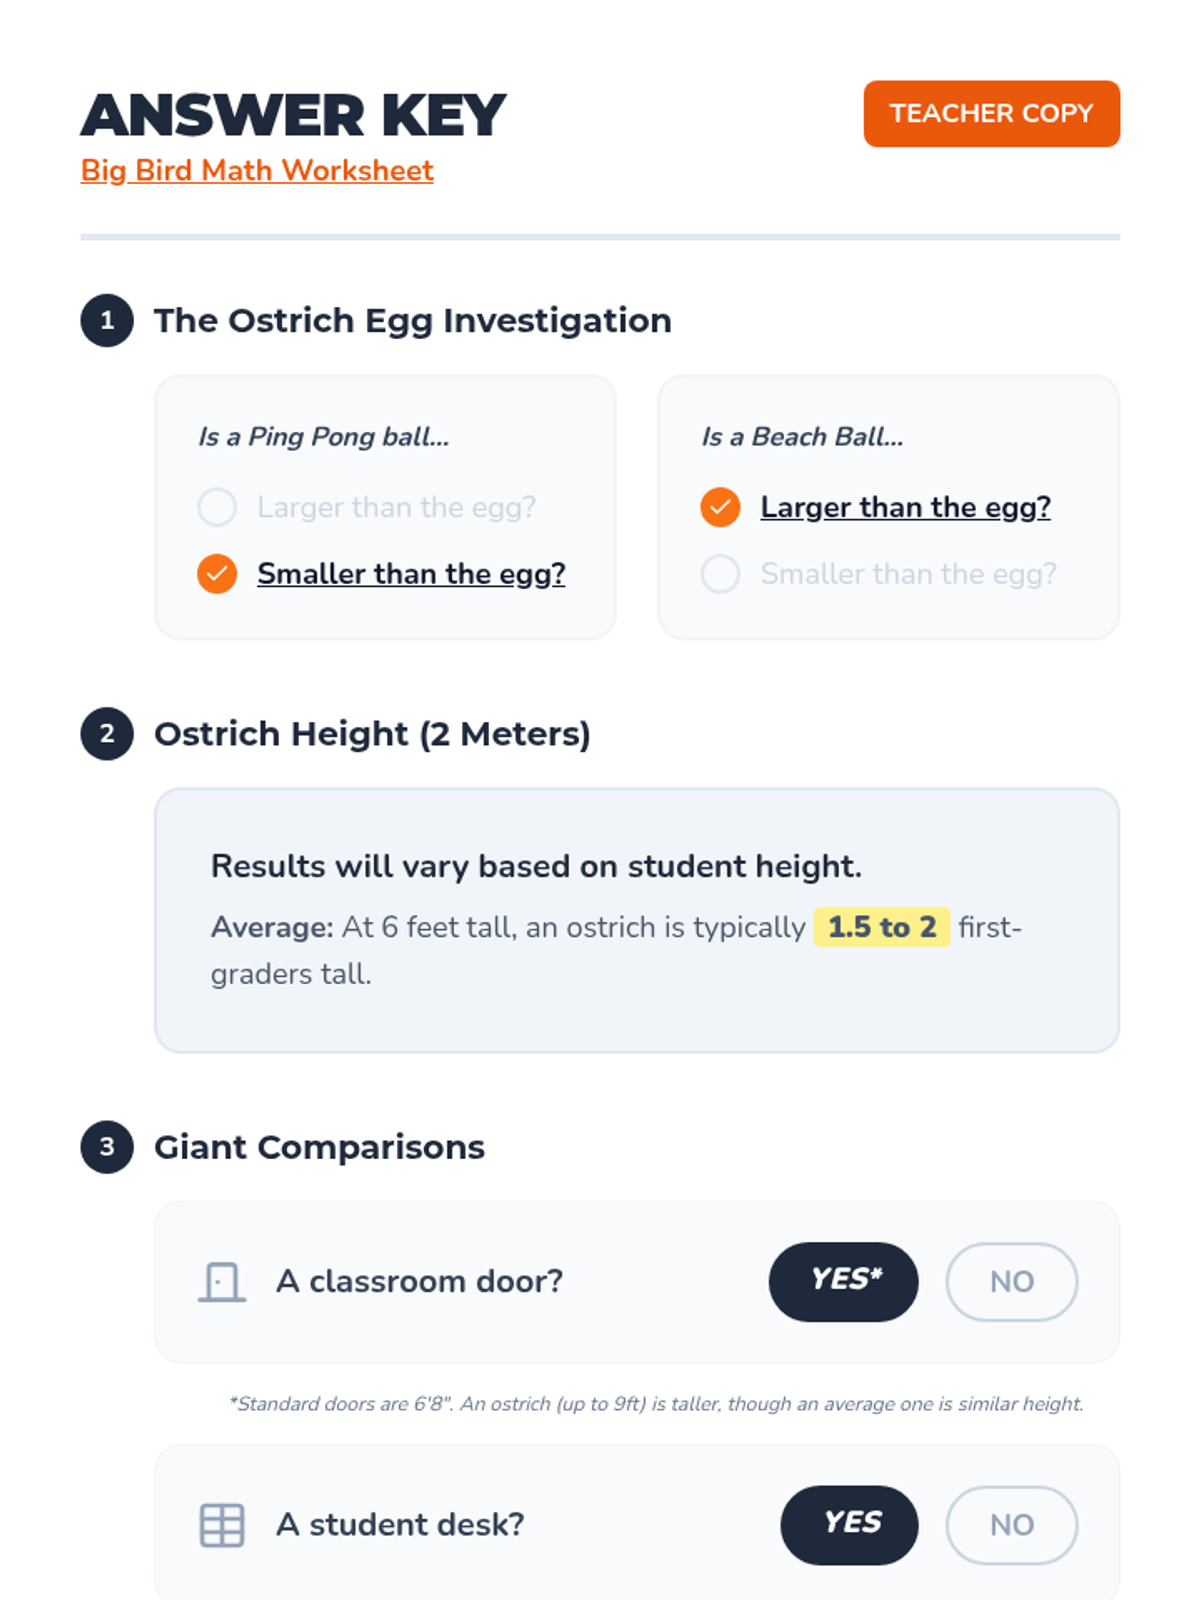1200x1600 pixels.
Task: Select Ping Pong 'Larger than the egg?' radio
Action: point(217,507)
